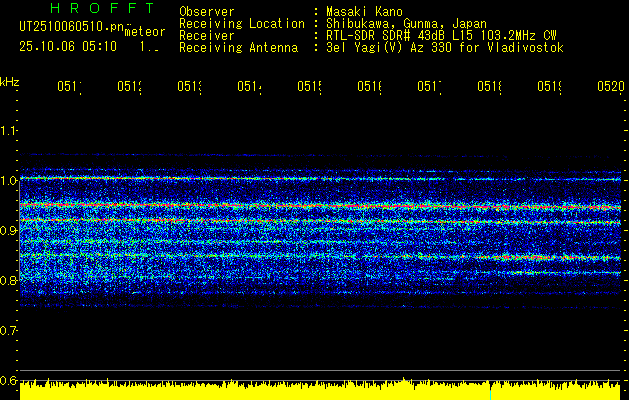
Task: Select the 0.8 kHz axis label
Action: tap(8, 280)
